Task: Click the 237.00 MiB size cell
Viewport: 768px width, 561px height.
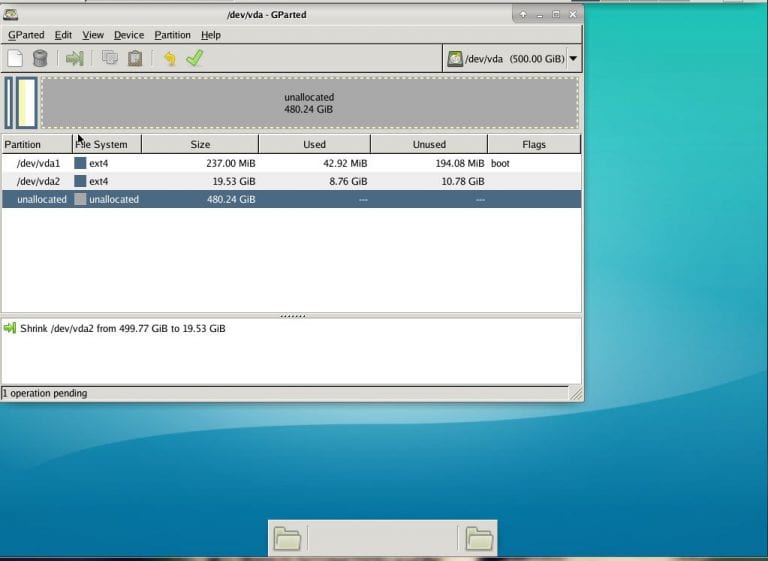Action: 231,163
